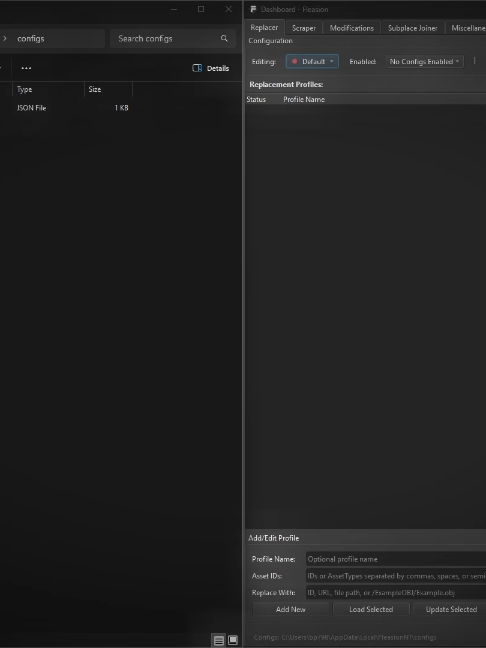
Task: Open the Replacer tab
Action: click(x=264, y=27)
